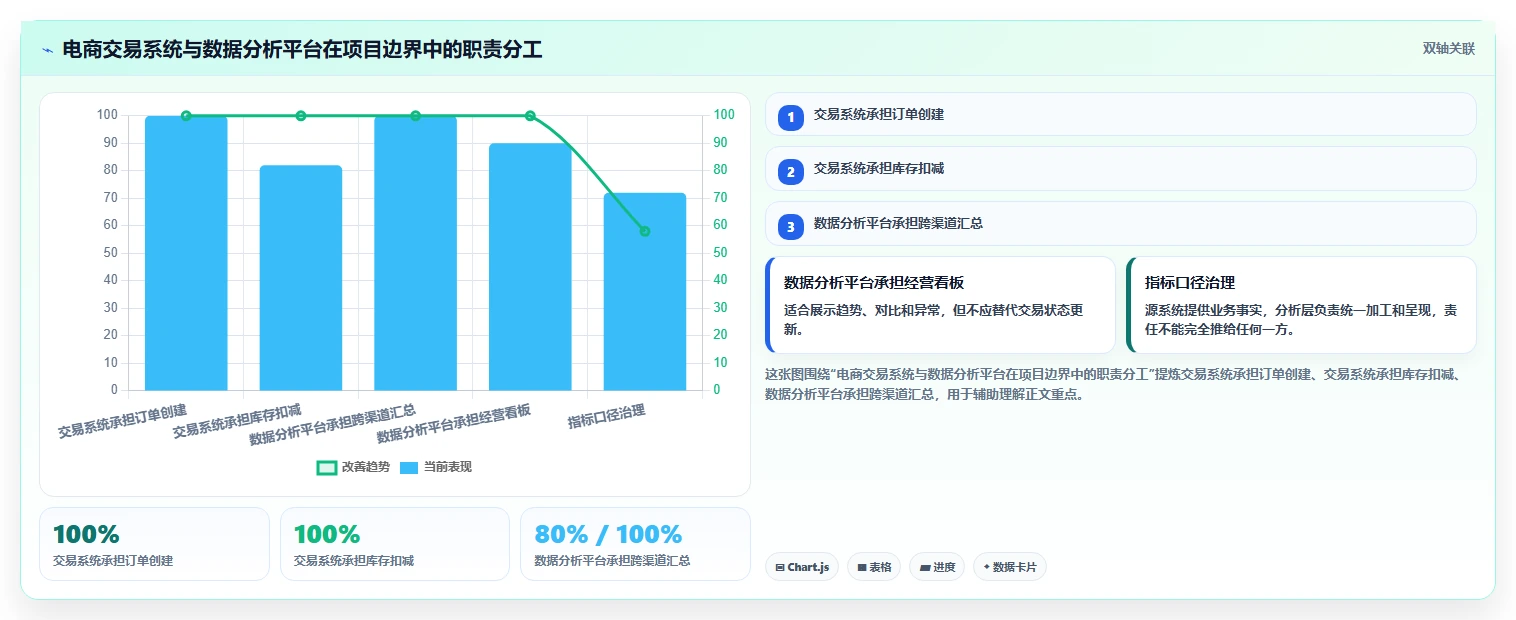
Task: Click the 双轴关联 label in the header
Action: pyautogui.click(x=1449, y=49)
